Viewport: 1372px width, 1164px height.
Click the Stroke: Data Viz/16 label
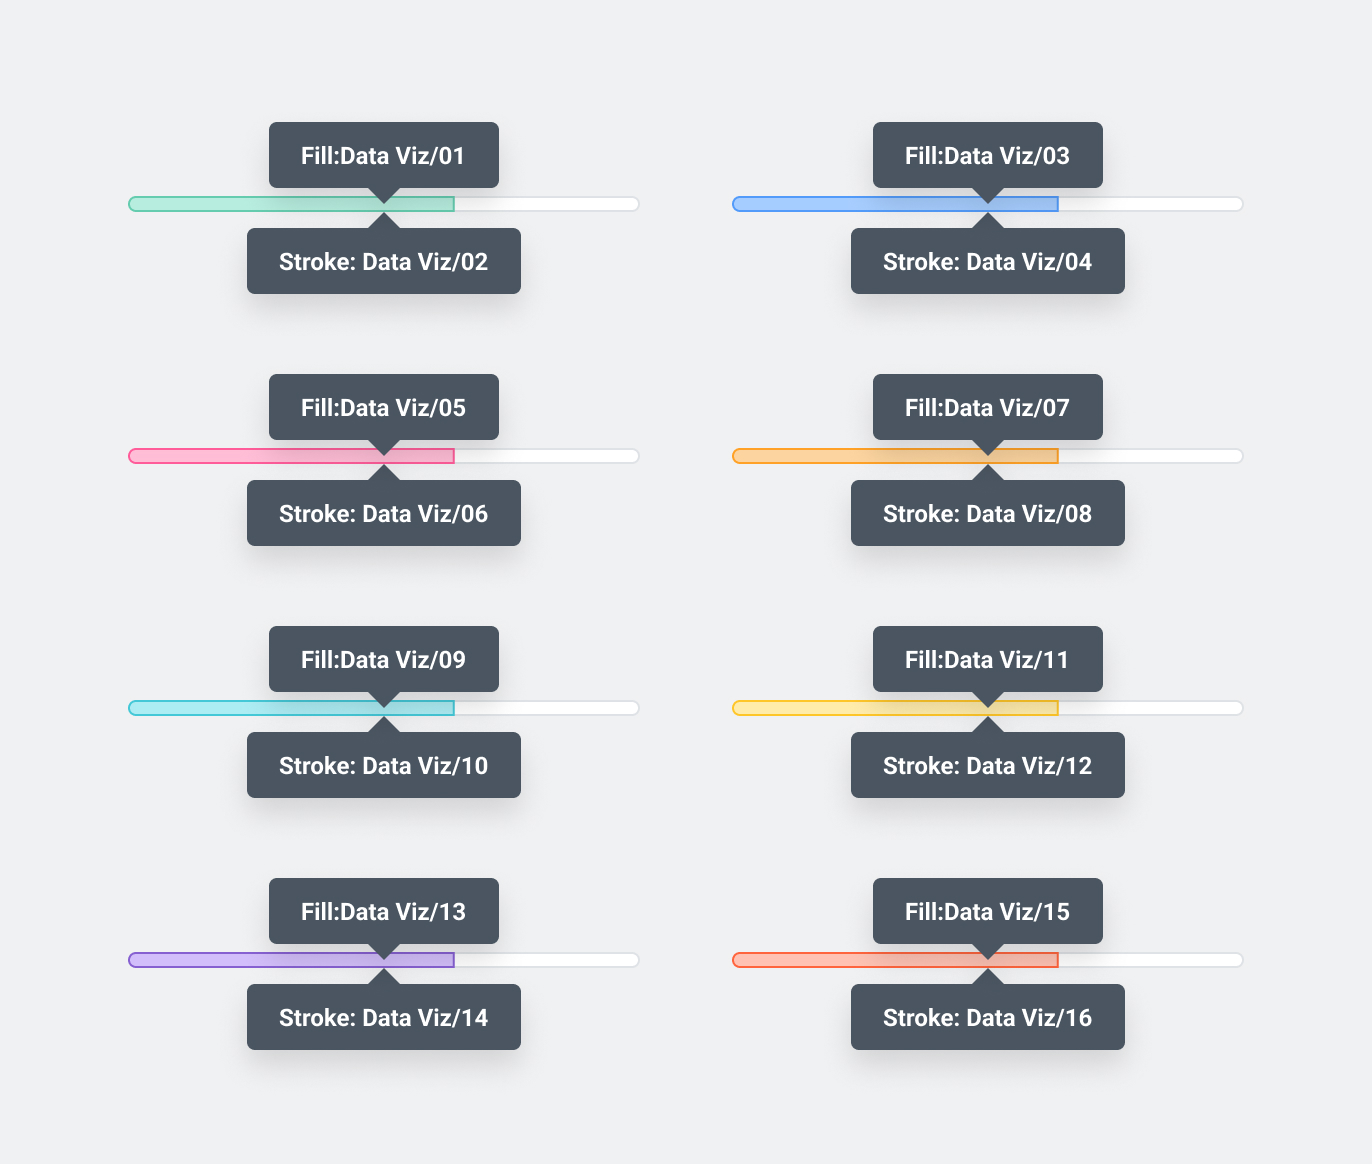tap(987, 1017)
